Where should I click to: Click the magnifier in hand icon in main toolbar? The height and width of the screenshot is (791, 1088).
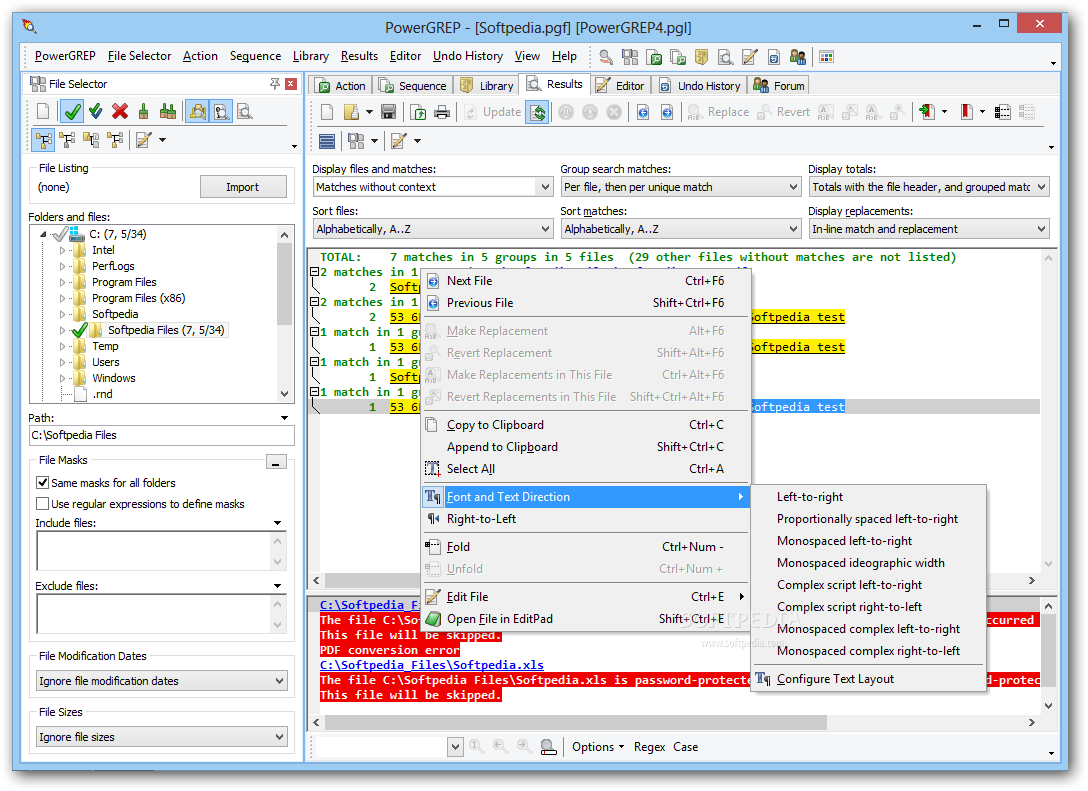coord(606,57)
